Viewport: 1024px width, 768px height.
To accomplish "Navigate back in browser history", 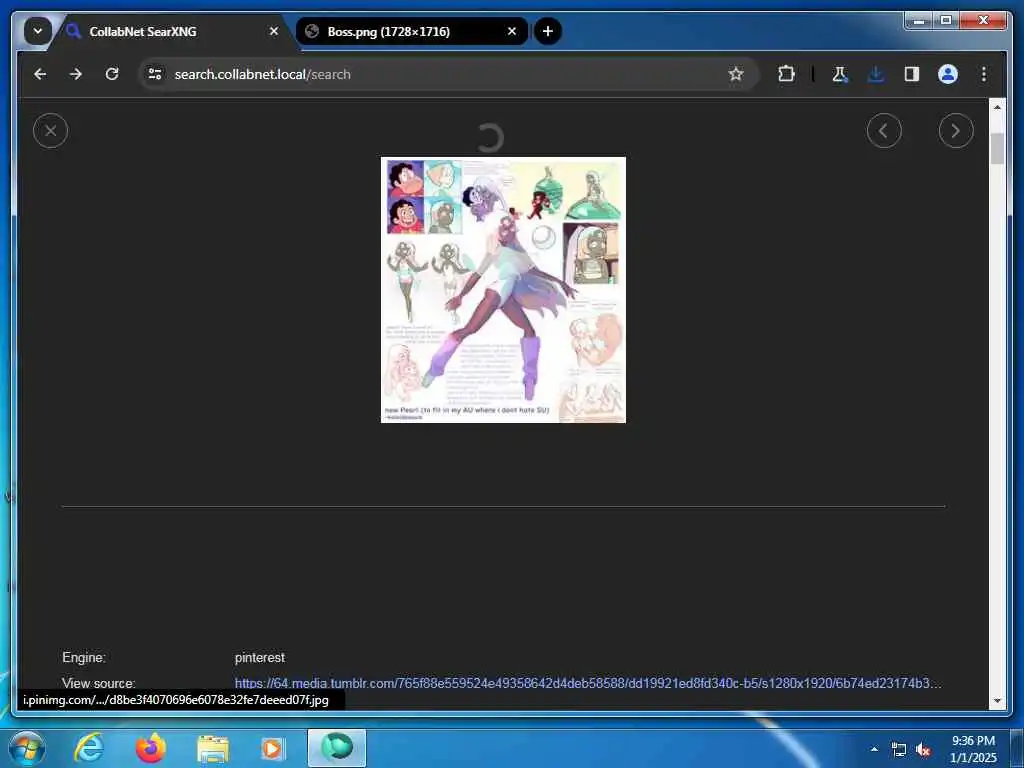I will click(40, 74).
